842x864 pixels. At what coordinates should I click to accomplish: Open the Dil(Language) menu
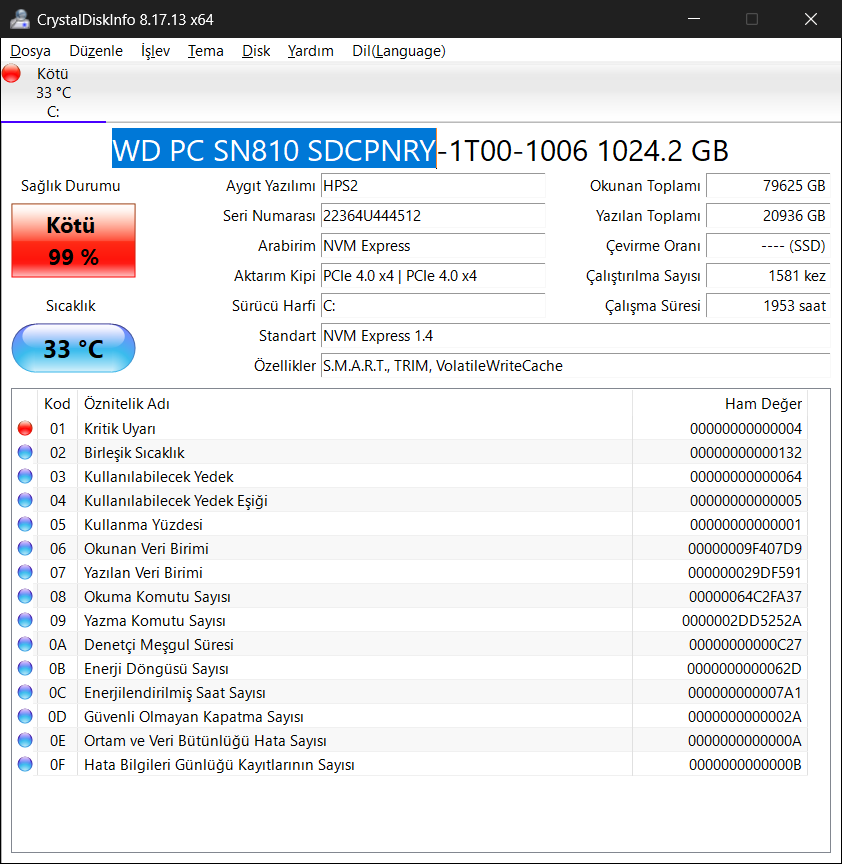tap(399, 51)
